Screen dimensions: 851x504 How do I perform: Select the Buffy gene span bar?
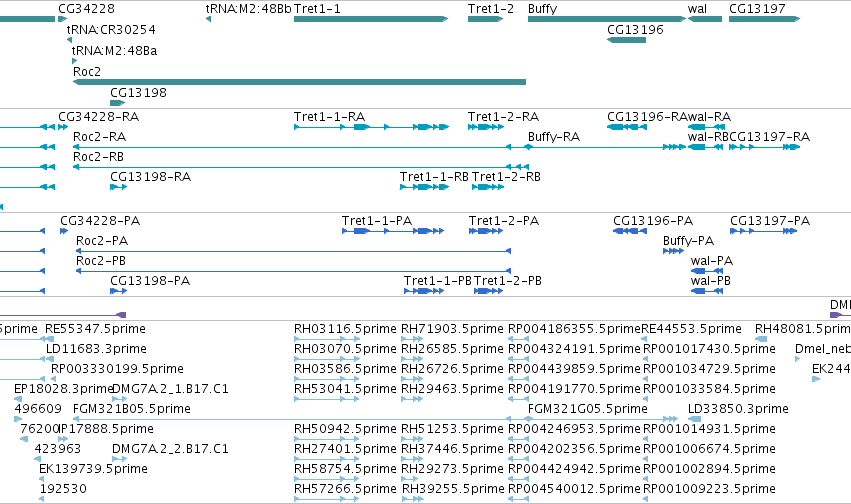click(x=607, y=19)
